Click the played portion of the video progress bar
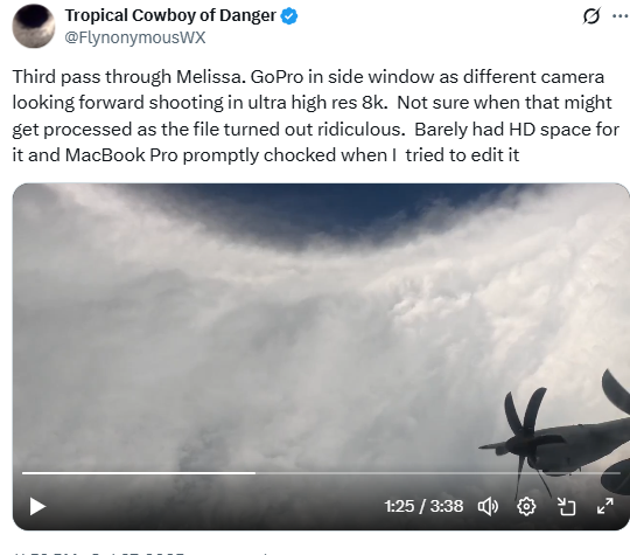The width and height of the screenshot is (630, 555). (x=139, y=473)
